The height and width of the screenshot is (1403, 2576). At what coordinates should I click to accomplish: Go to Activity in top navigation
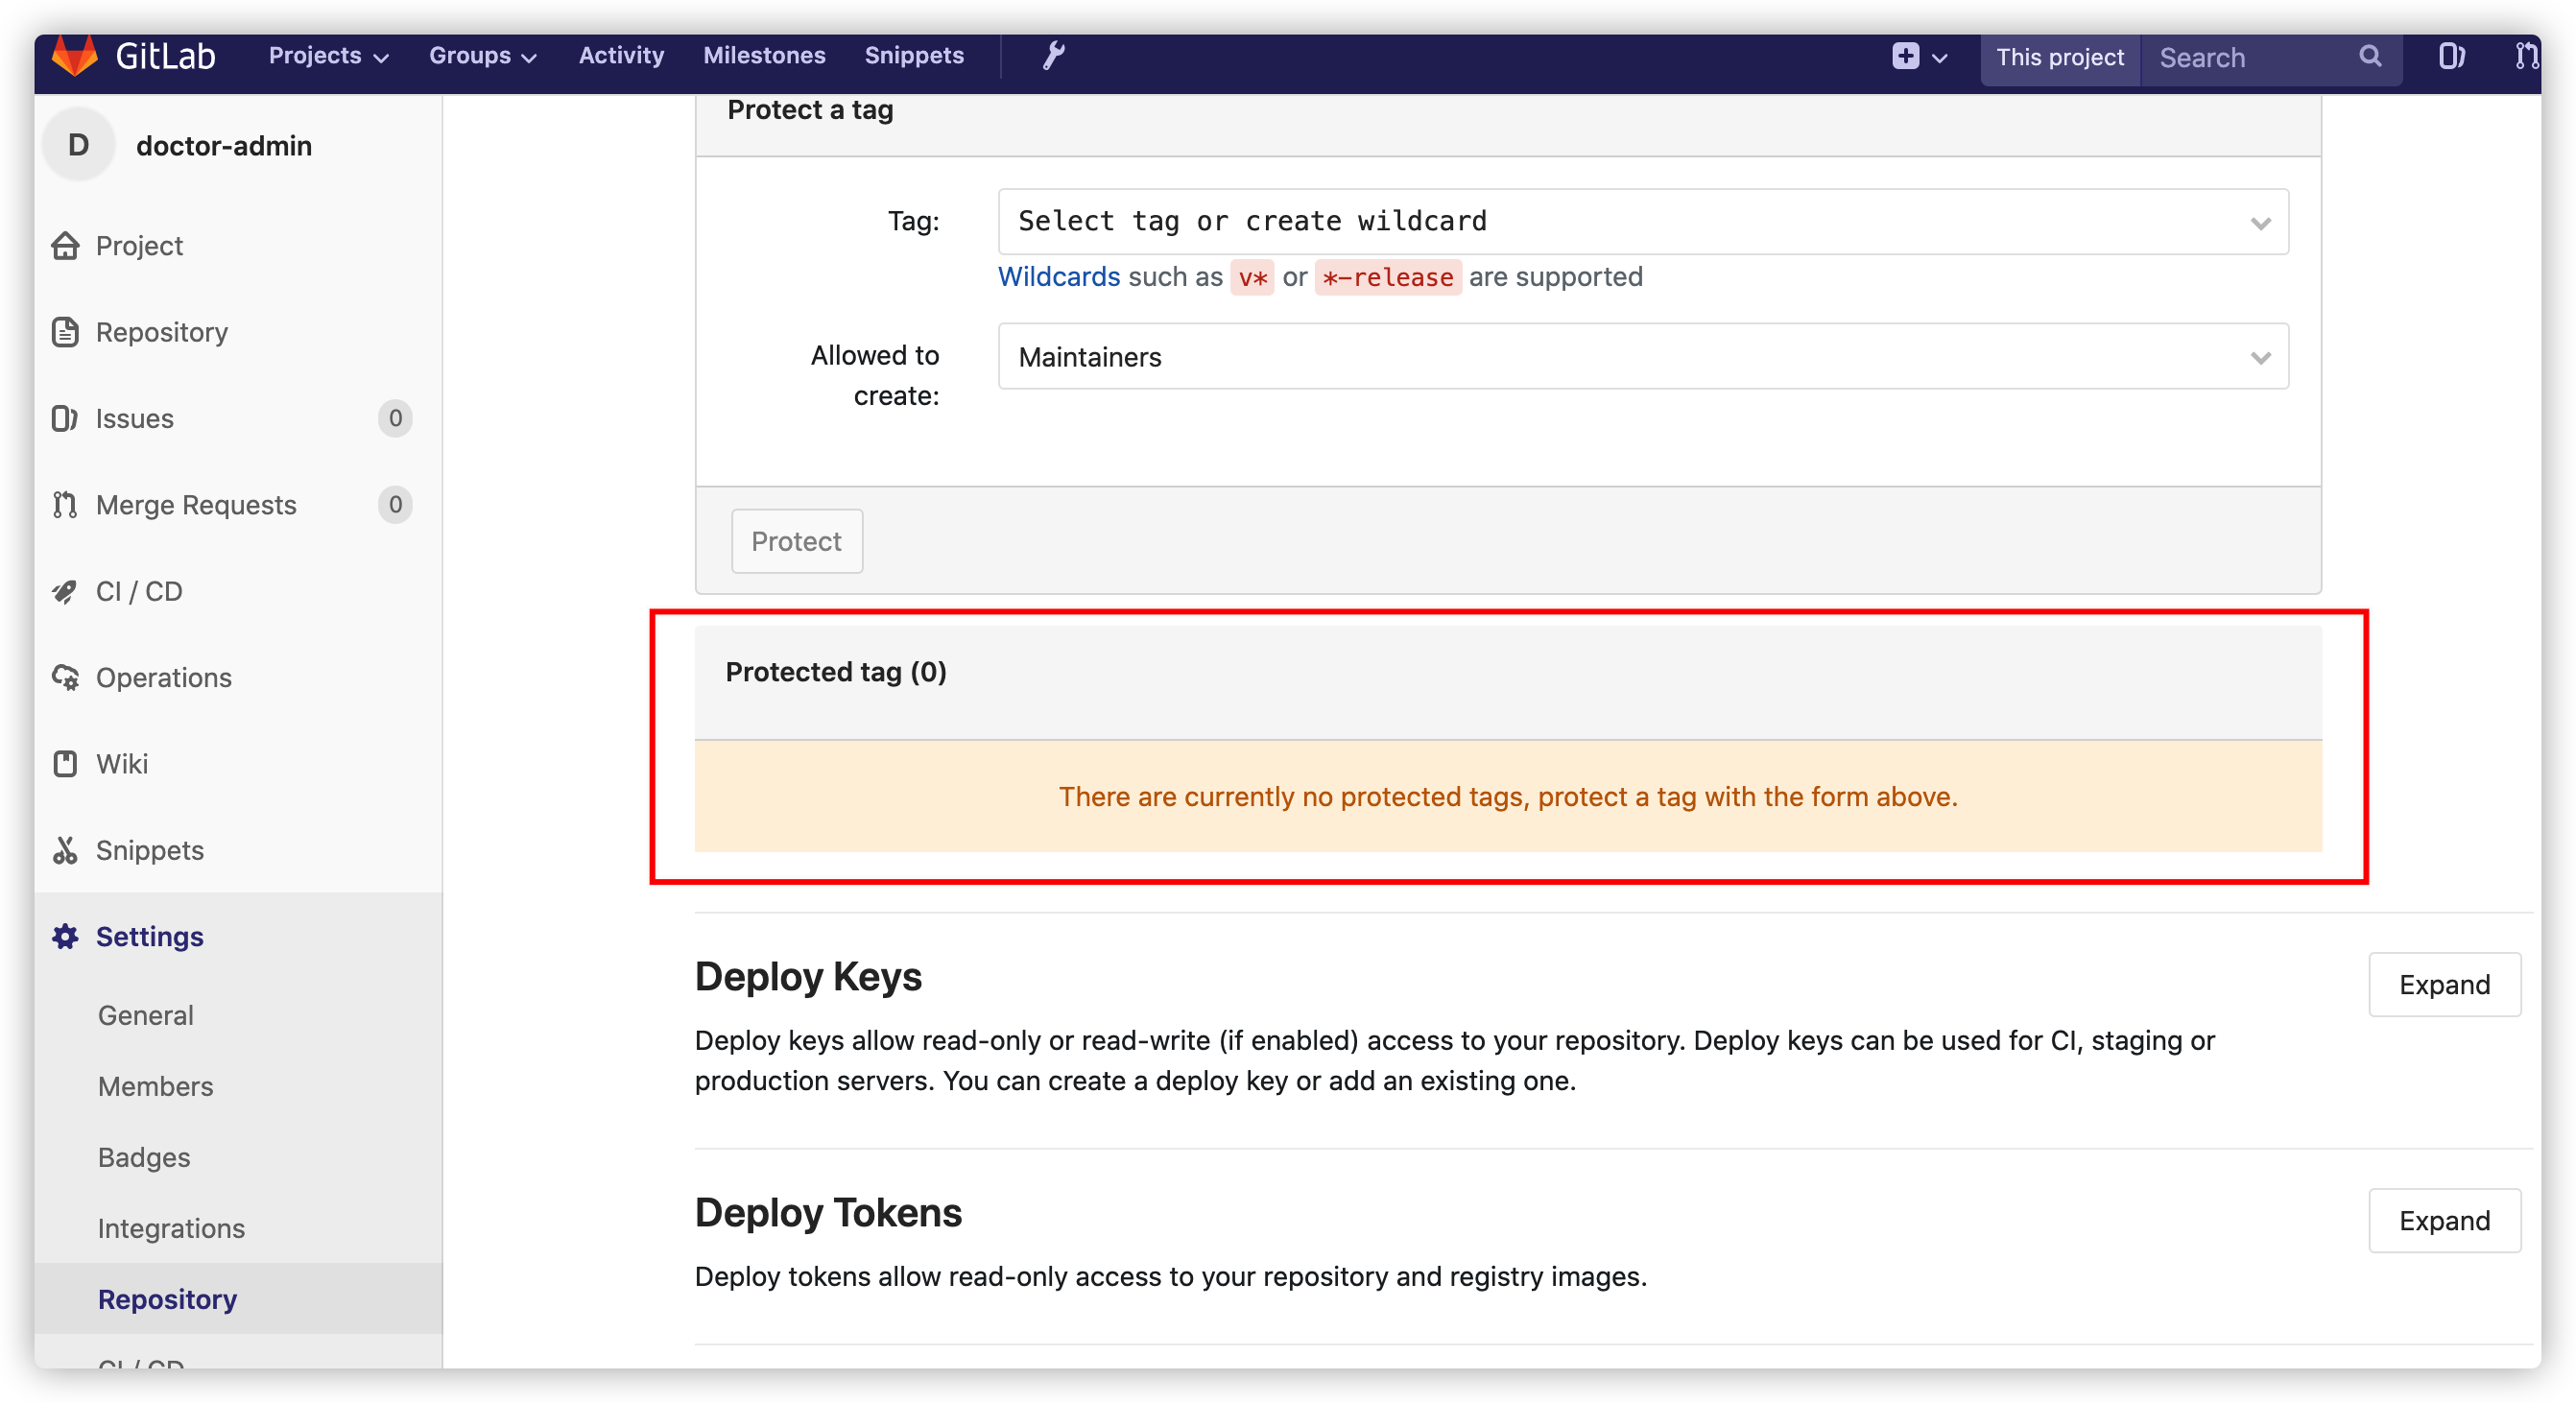tap(621, 56)
